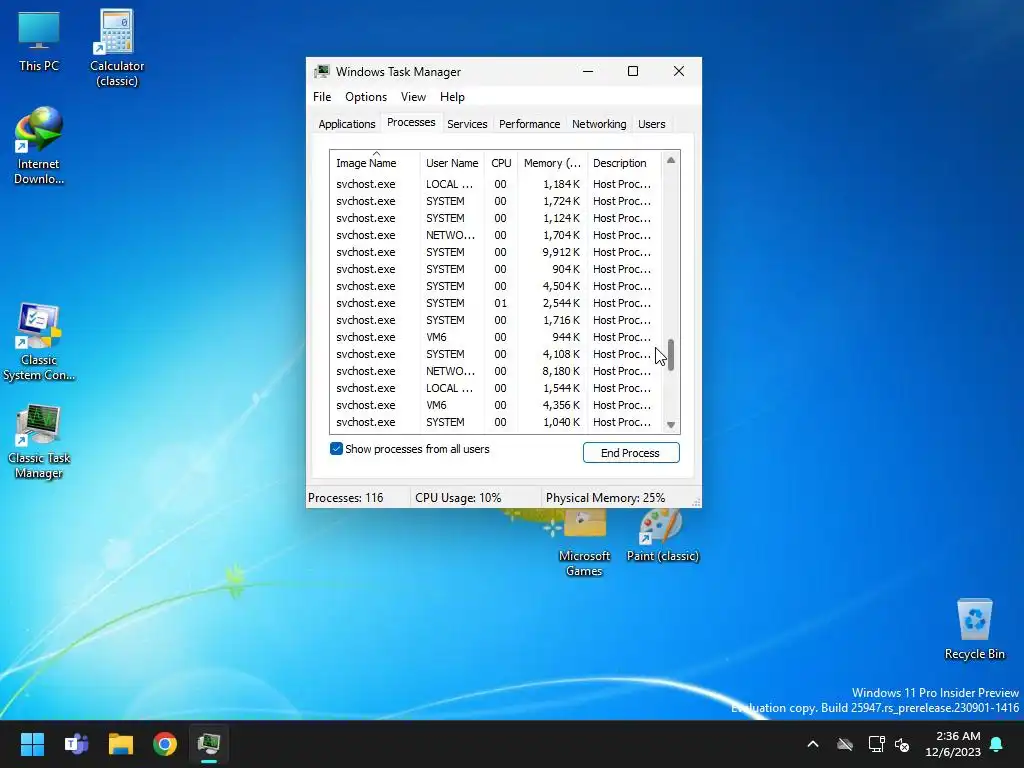Switch to the Applications tab
This screenshot has height=768, width=1024.
pos(347,124)
